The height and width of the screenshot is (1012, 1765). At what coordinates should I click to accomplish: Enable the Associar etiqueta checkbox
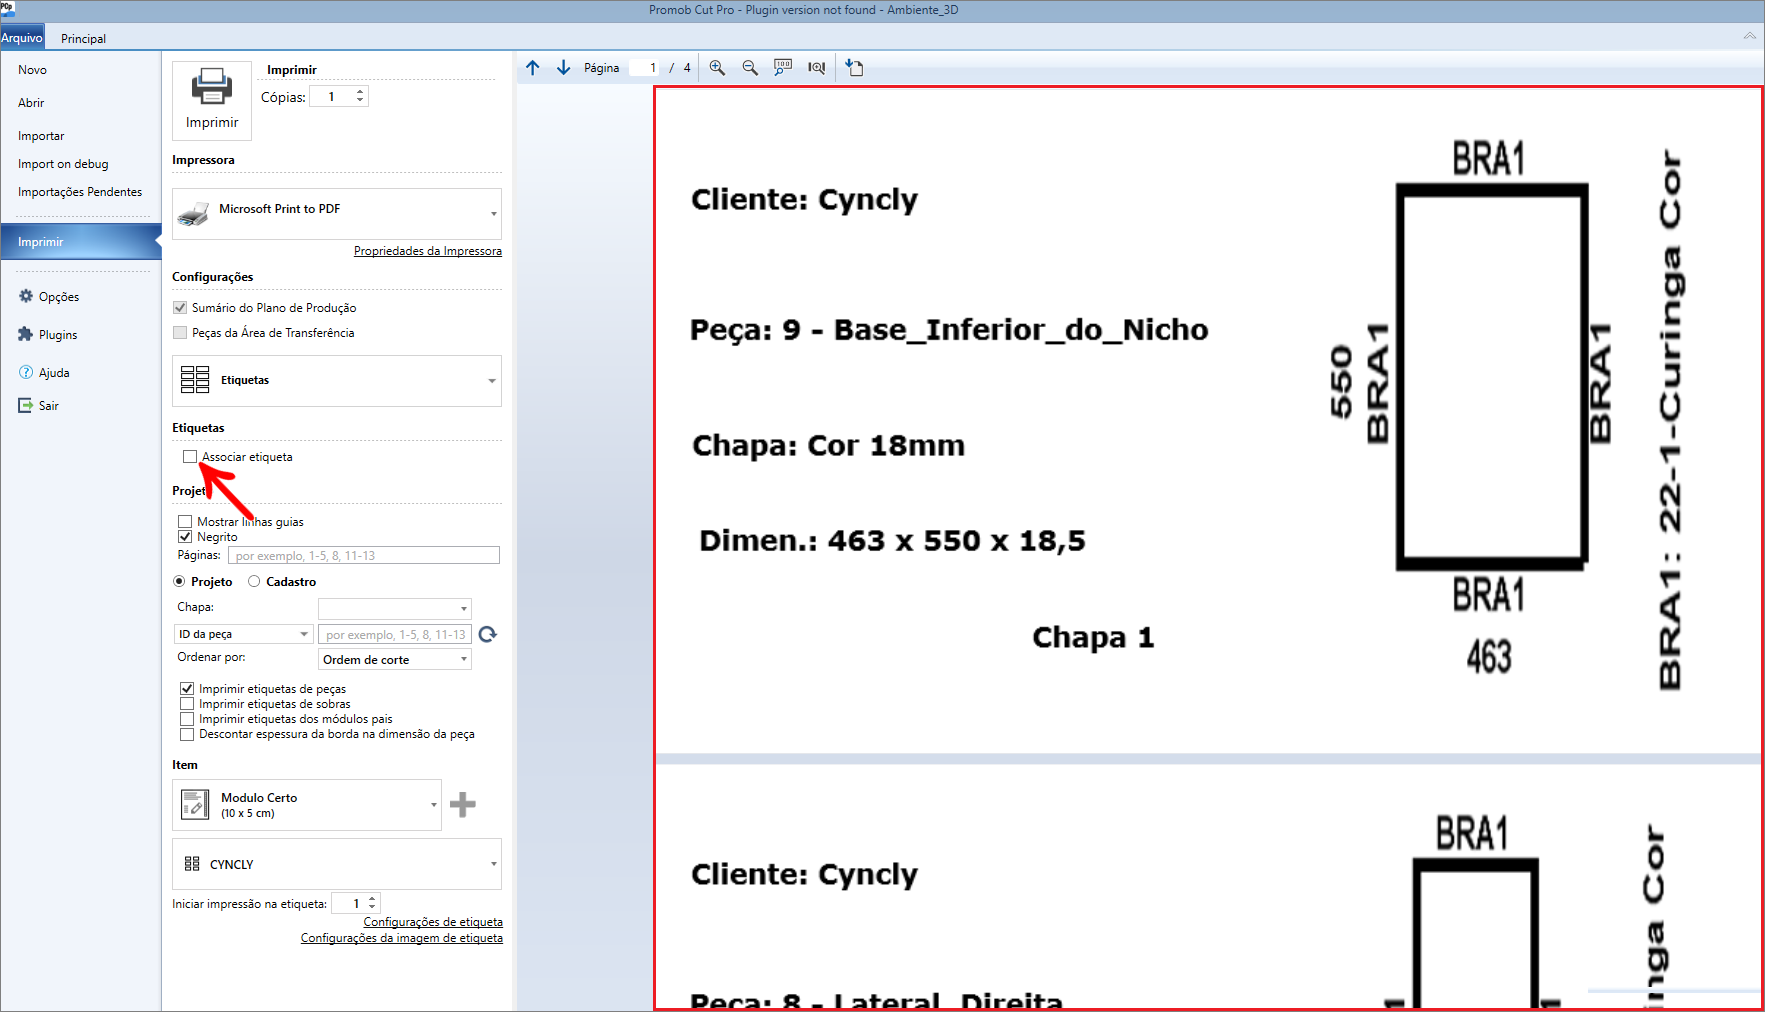pos(190,457)
